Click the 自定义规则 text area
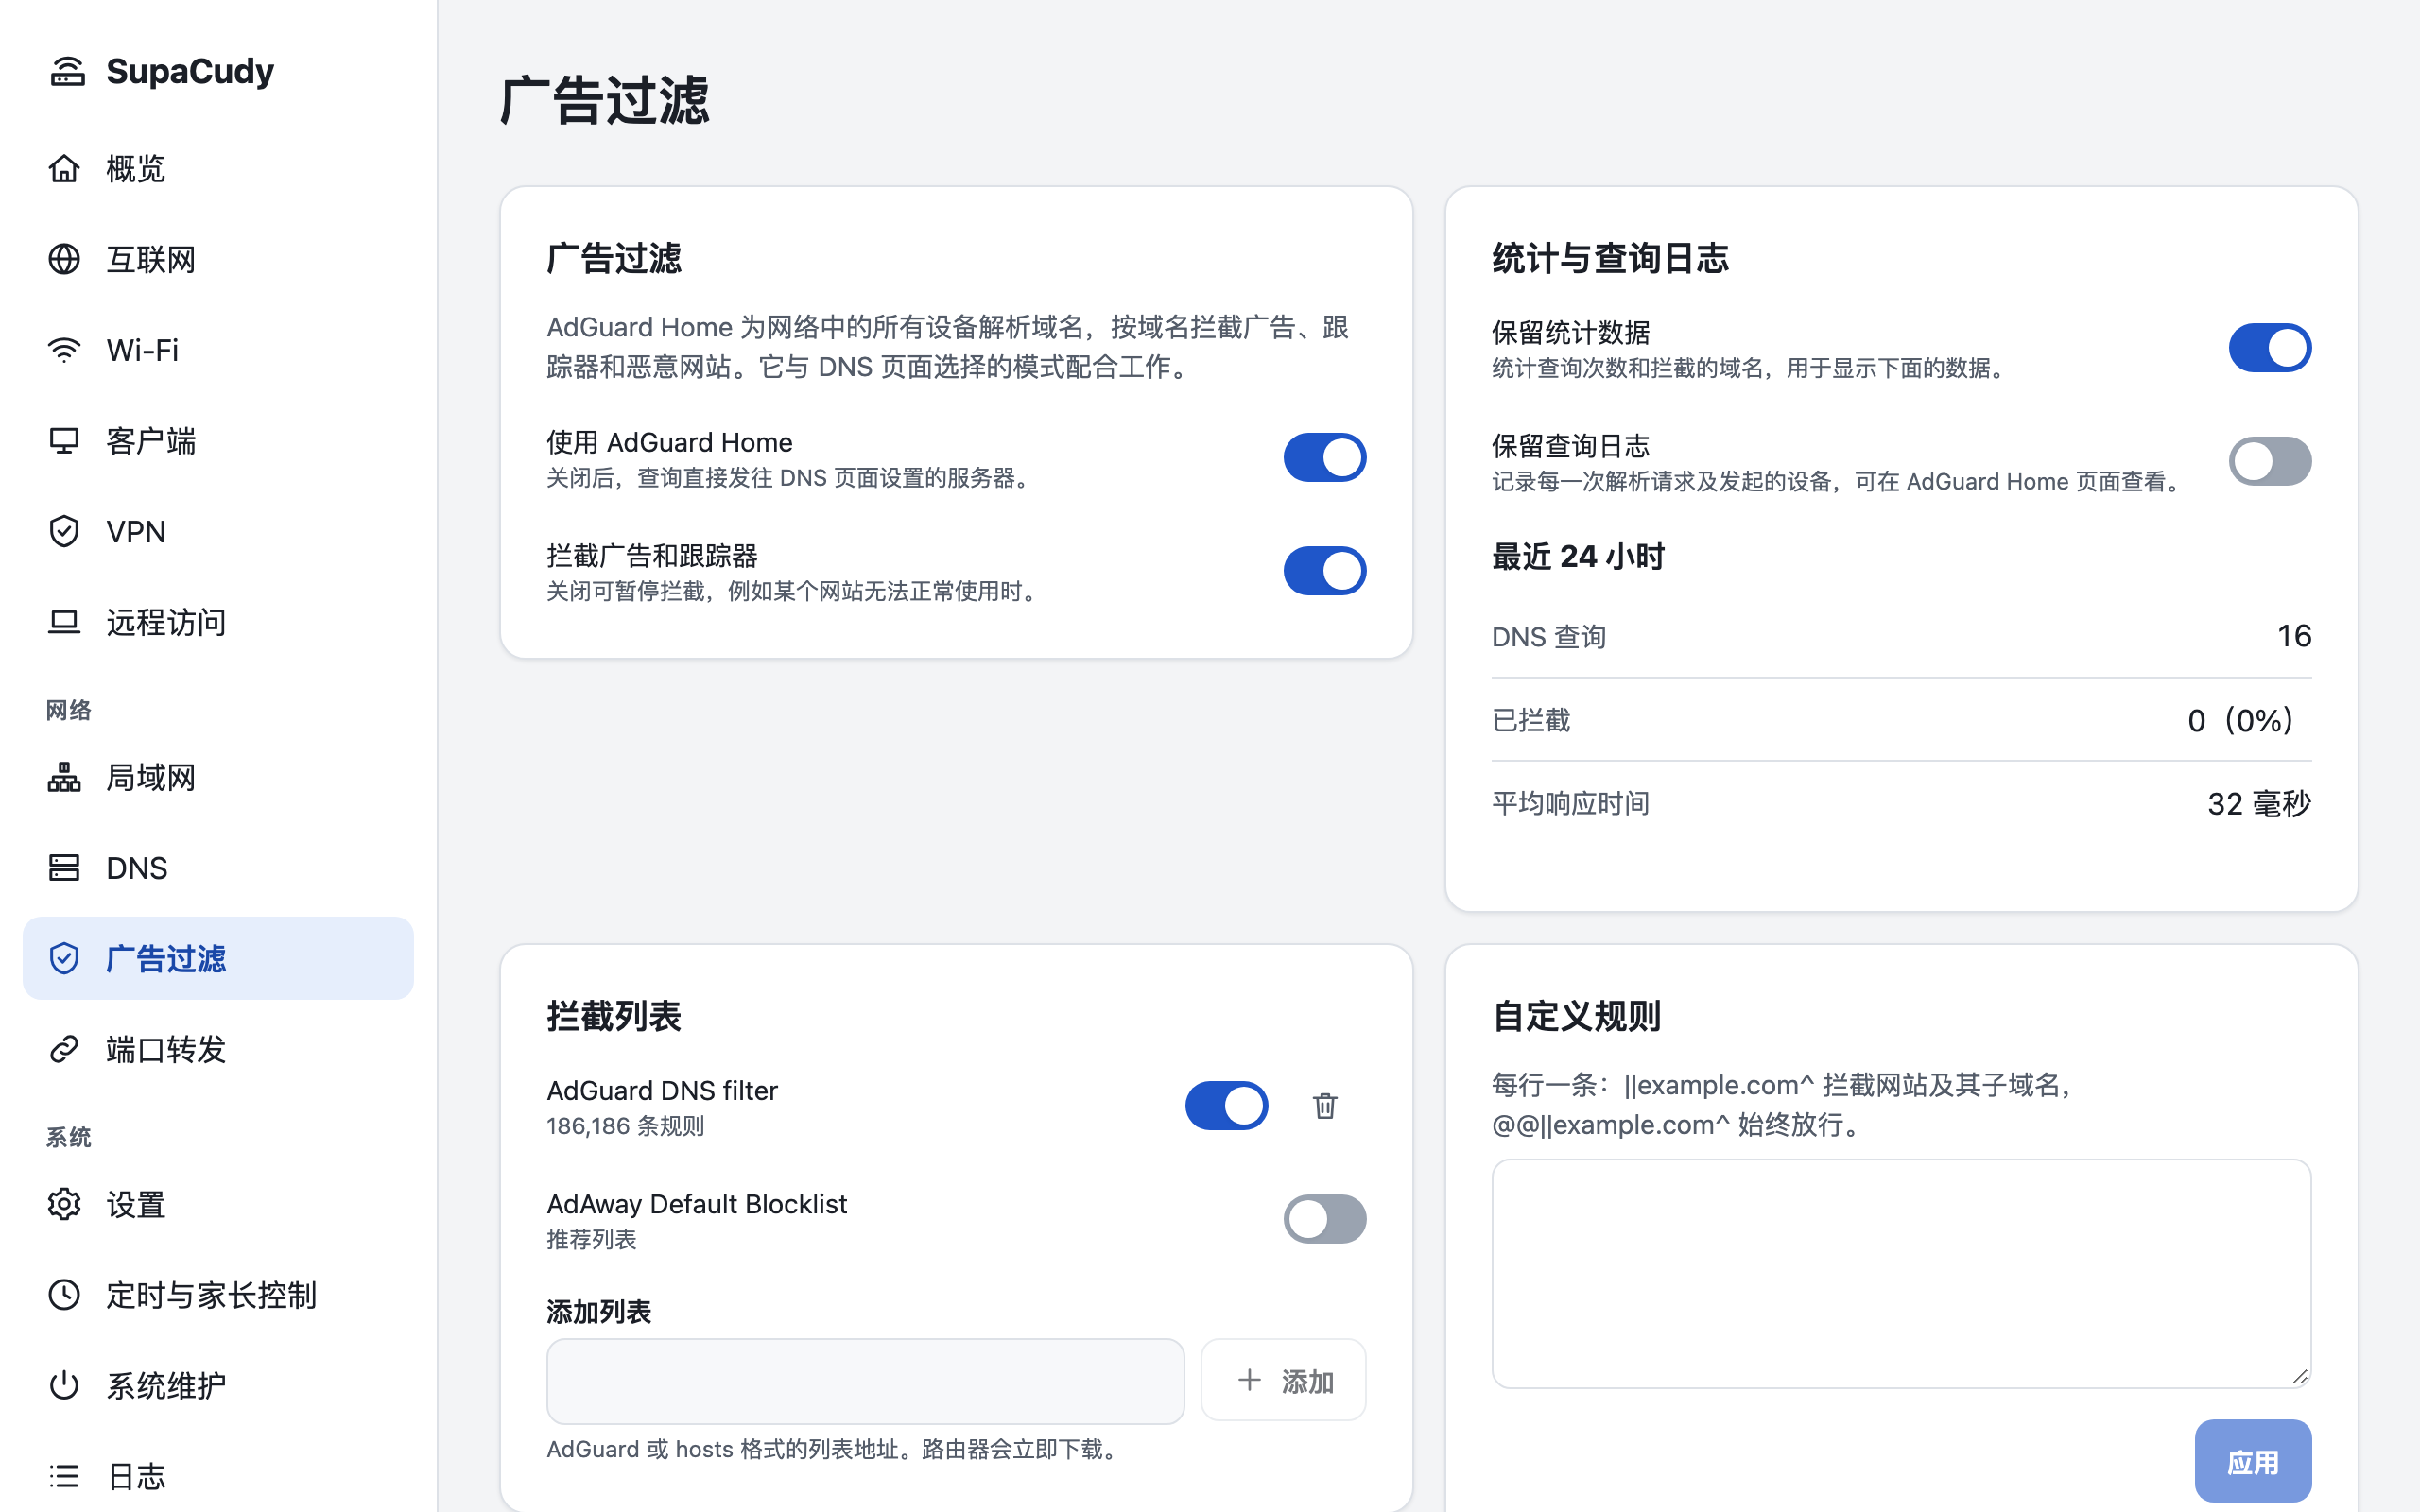Image resolution: width=2420 pixels, height=1512 pixels. click(x=1901, y=1273)
